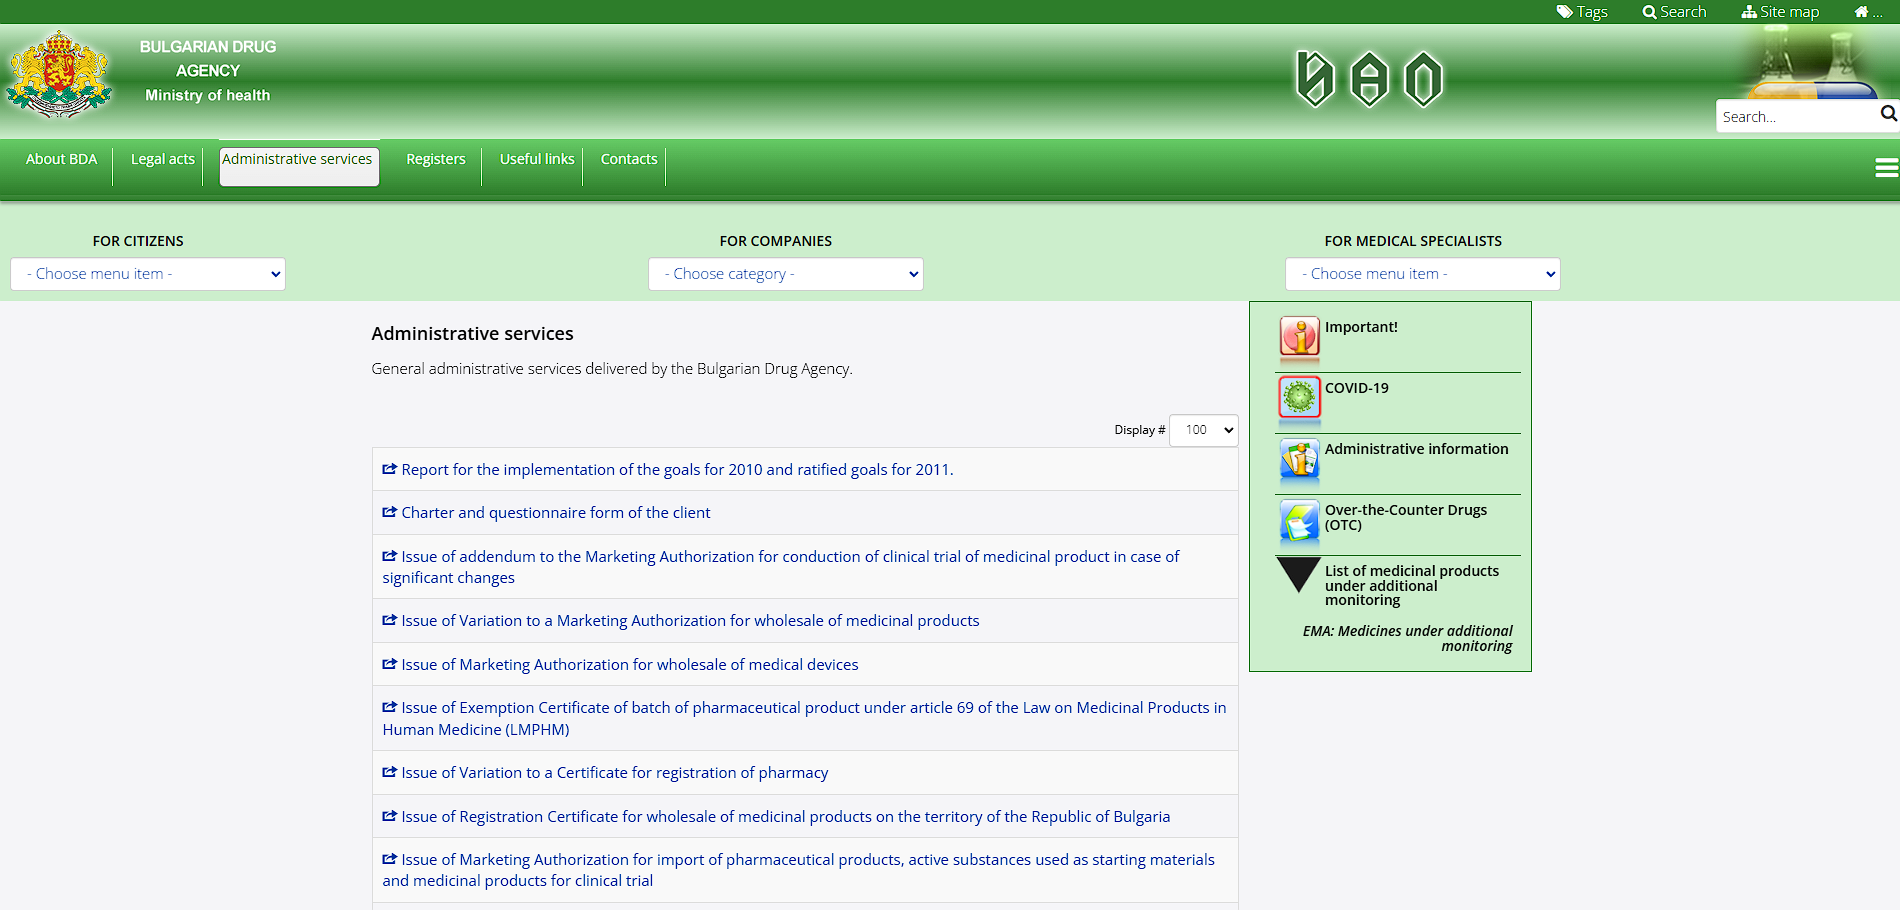The width and height of the screenshot is (1900, 910).
Task: Click the Bulgarian coat of arms logo
Action: [x=59, y=74]
